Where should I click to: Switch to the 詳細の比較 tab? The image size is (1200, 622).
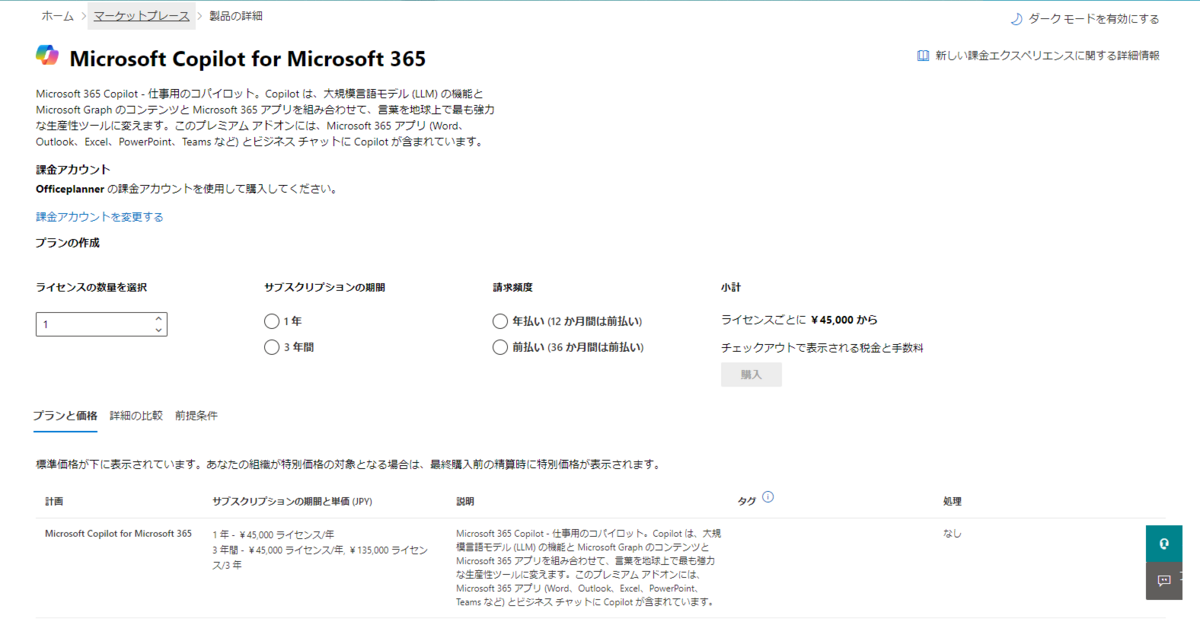point(136,415)
